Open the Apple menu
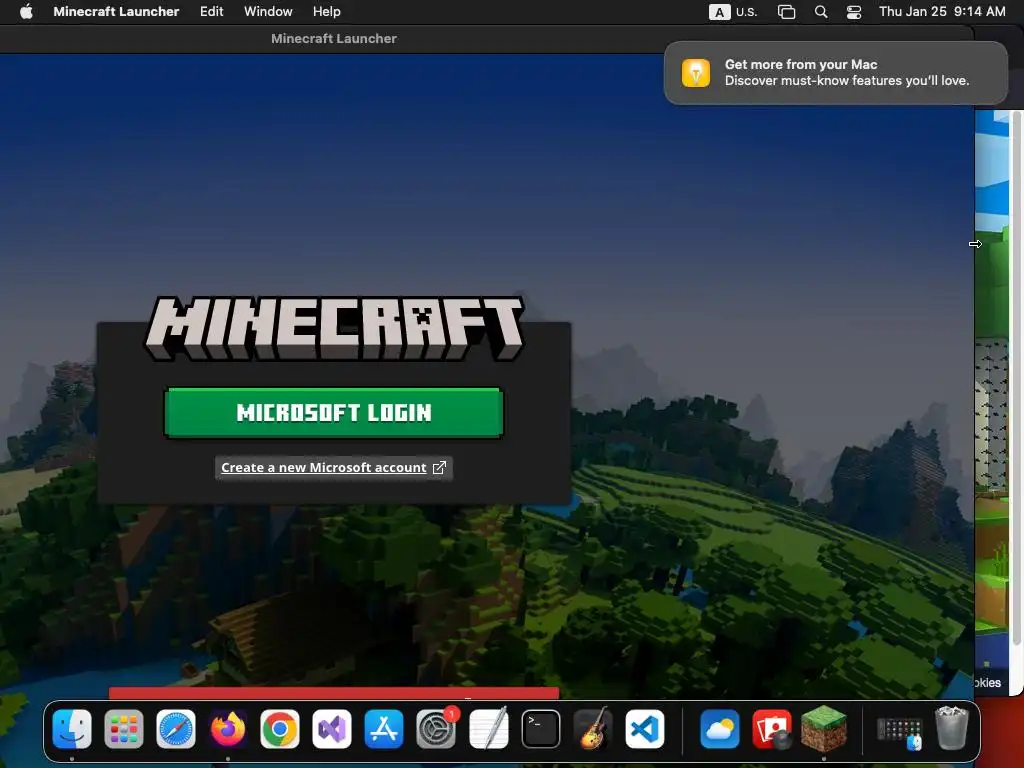Viewport: 1024px width, 768px height. click(26, 12)
